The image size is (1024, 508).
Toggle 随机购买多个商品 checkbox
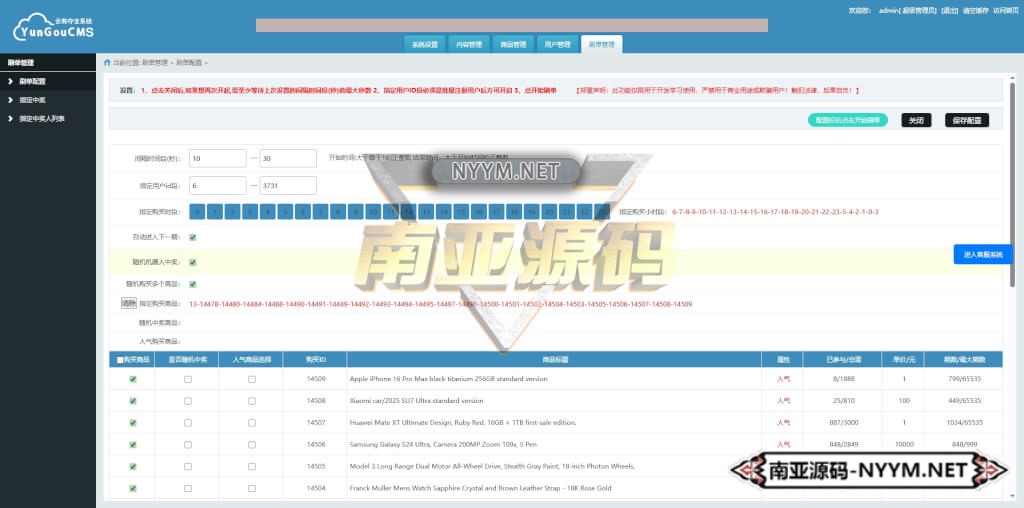tap(193, 284)
